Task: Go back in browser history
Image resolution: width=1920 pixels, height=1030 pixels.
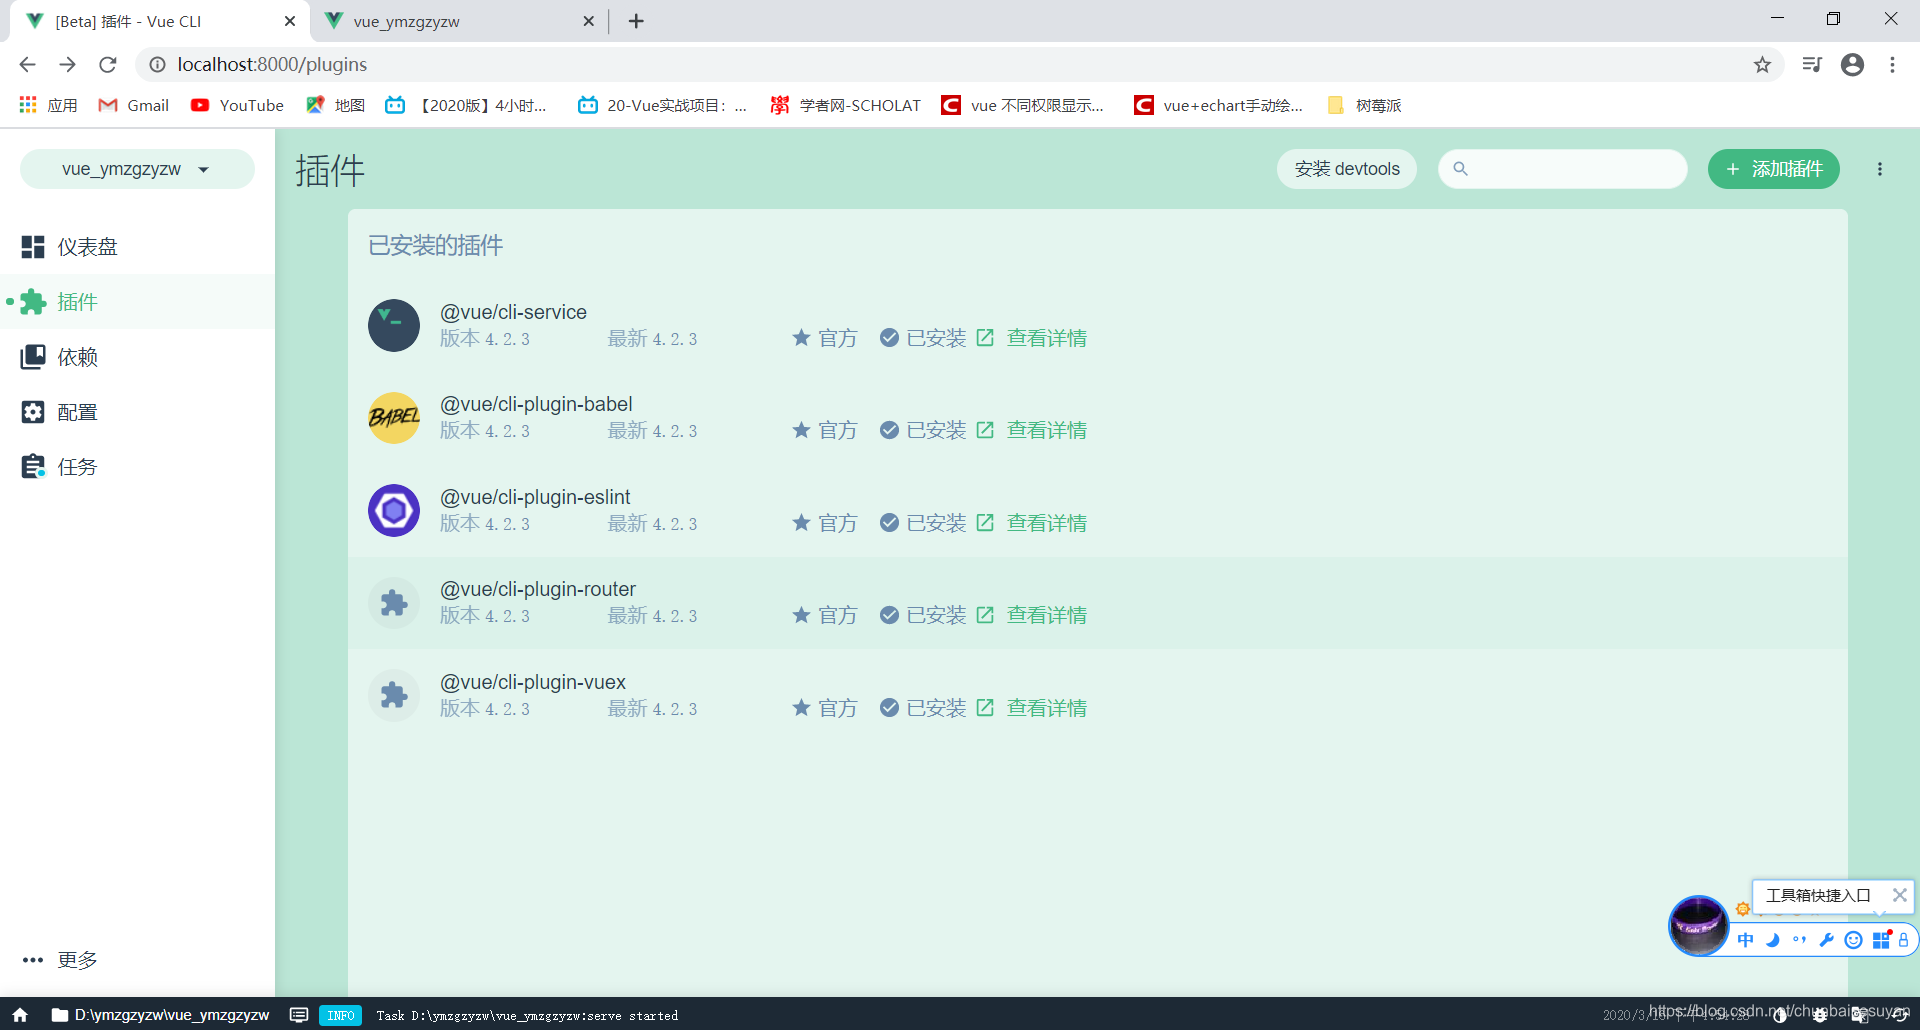Action: tap(27, 64)
